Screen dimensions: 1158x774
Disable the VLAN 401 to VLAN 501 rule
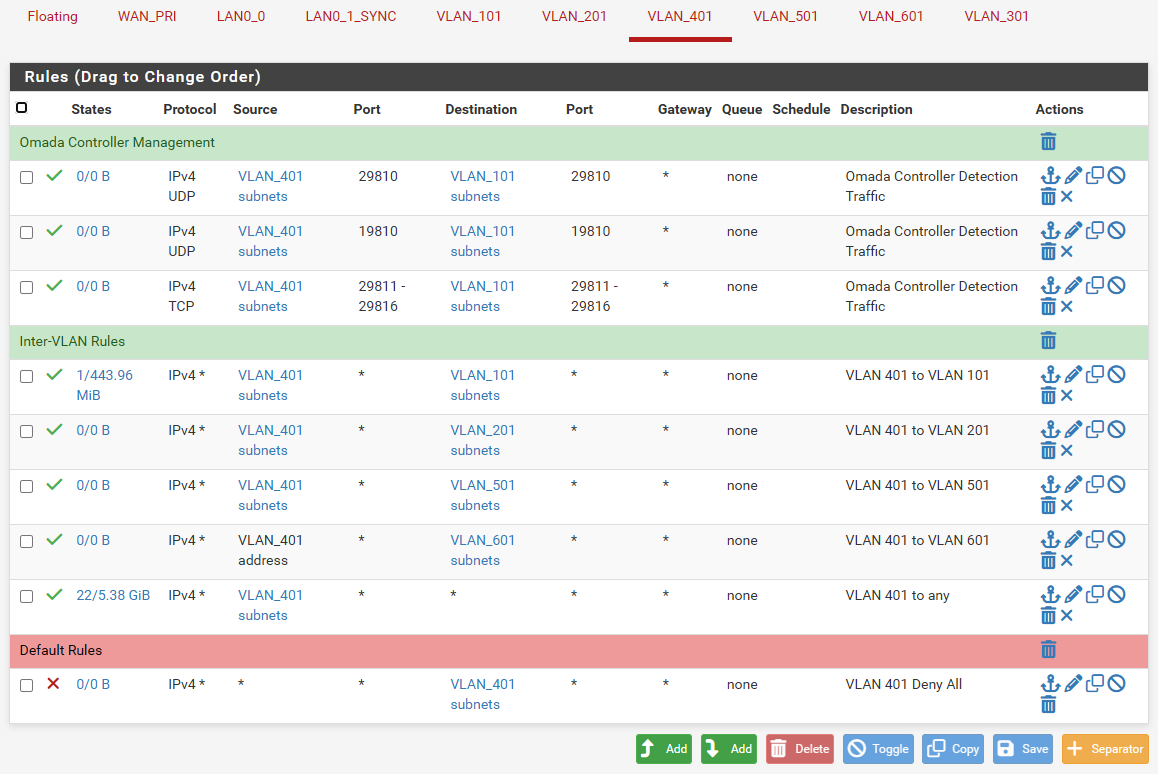point(1116,485)
